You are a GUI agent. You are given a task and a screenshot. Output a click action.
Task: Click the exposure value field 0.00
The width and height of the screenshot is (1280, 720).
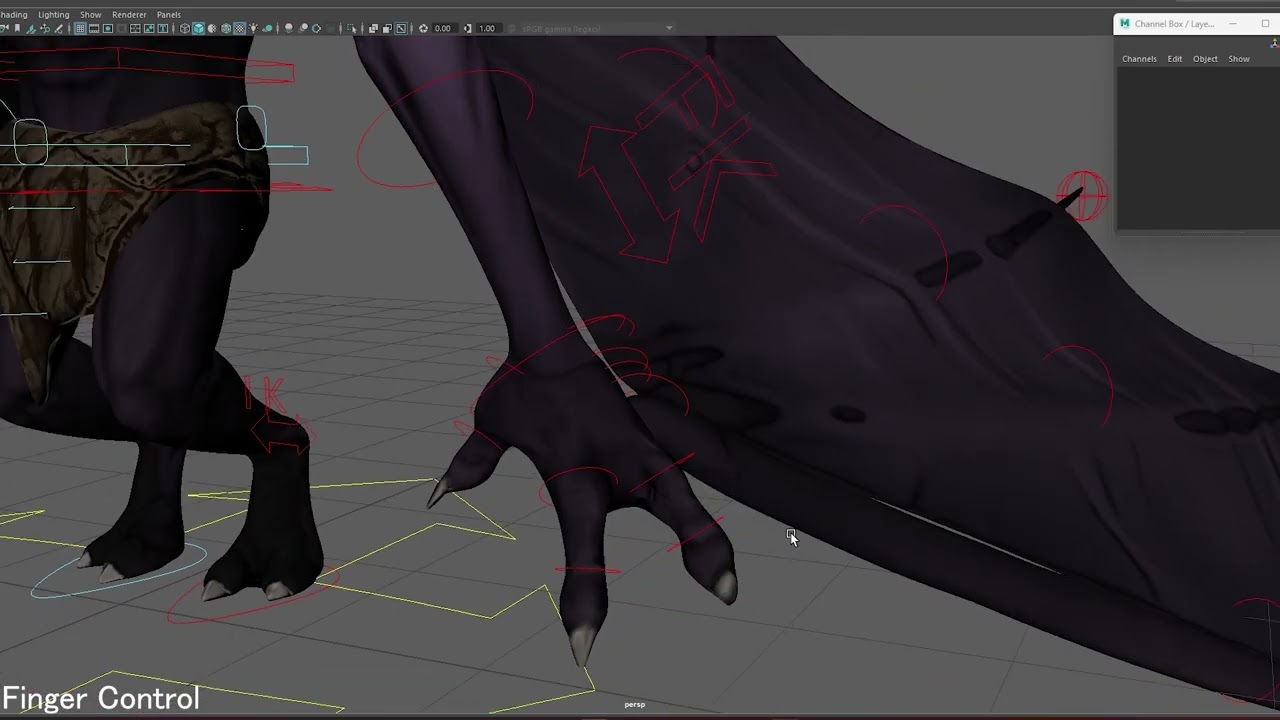[x=445, y=28]
